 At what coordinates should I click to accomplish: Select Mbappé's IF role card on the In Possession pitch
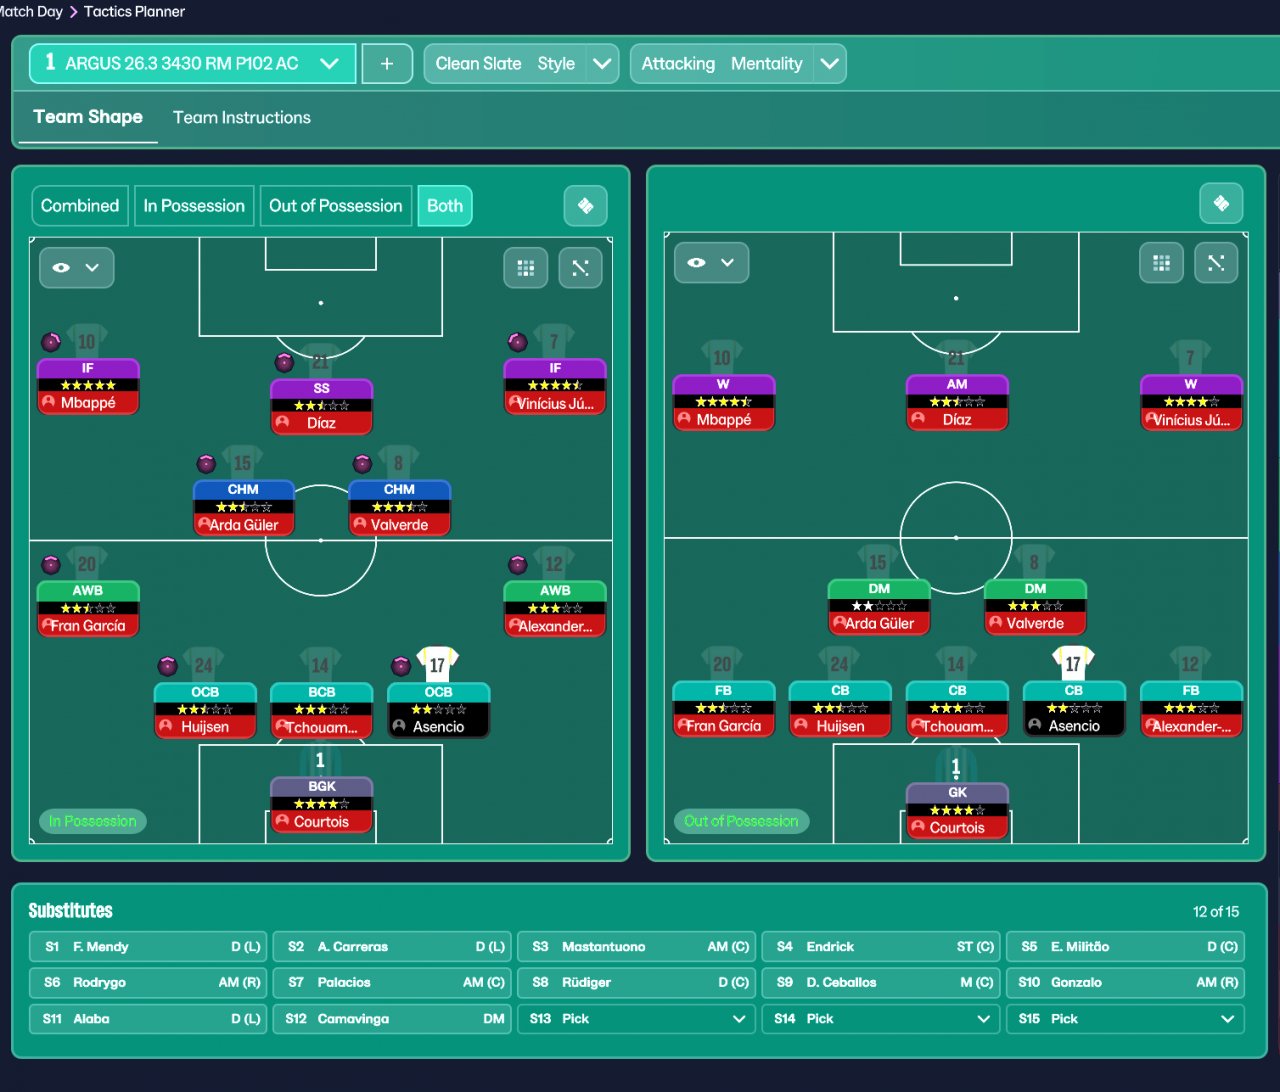[88, 386]
